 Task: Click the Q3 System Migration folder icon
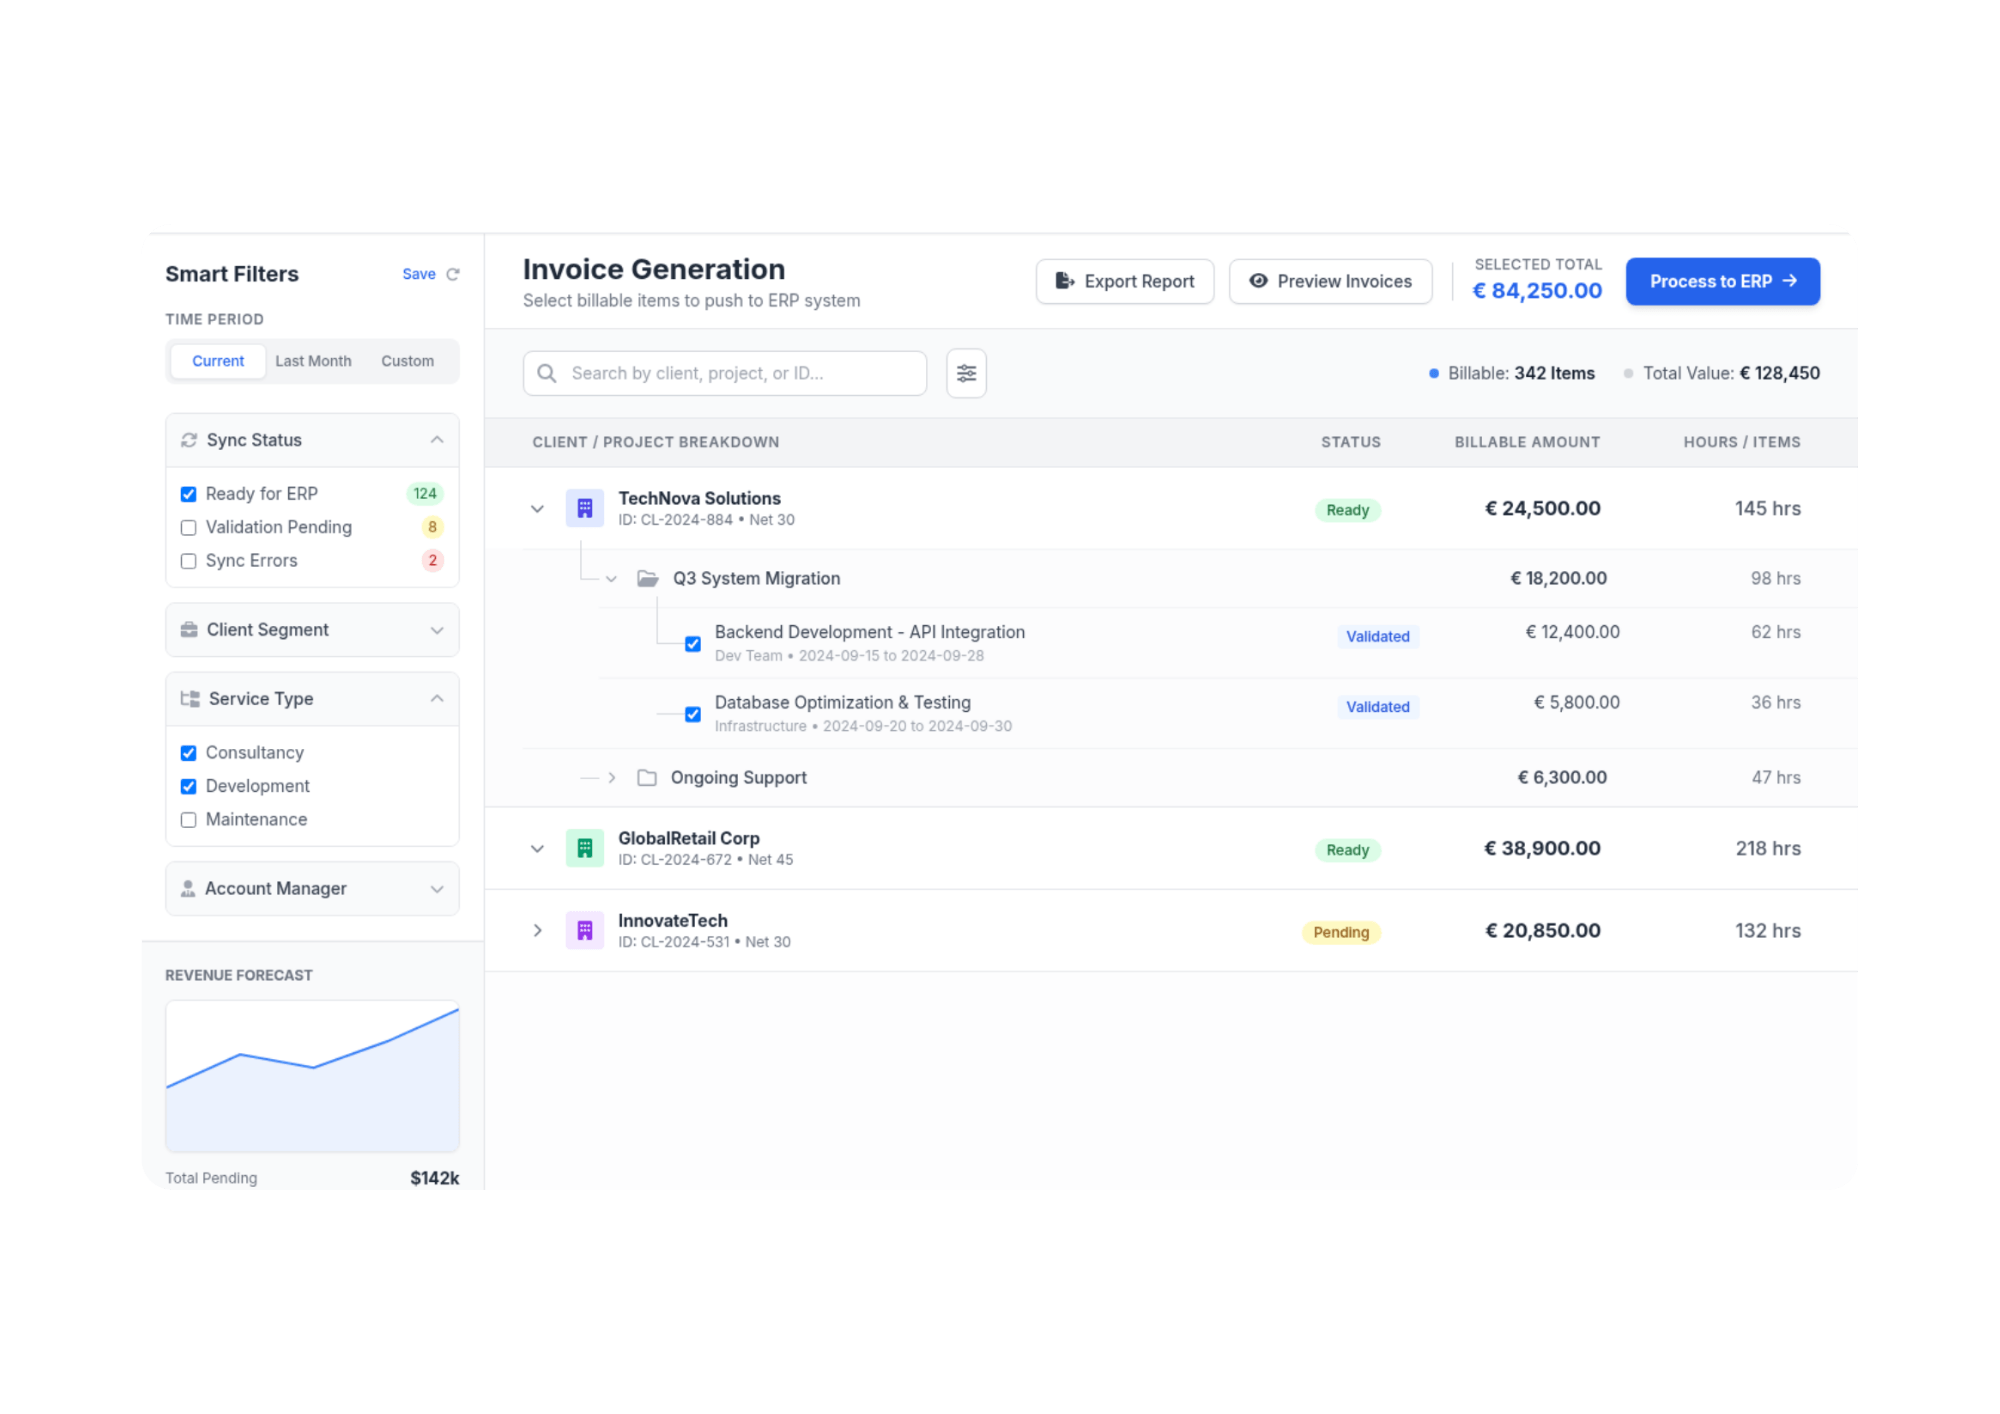pyautogui.click(x=648, y=578)
